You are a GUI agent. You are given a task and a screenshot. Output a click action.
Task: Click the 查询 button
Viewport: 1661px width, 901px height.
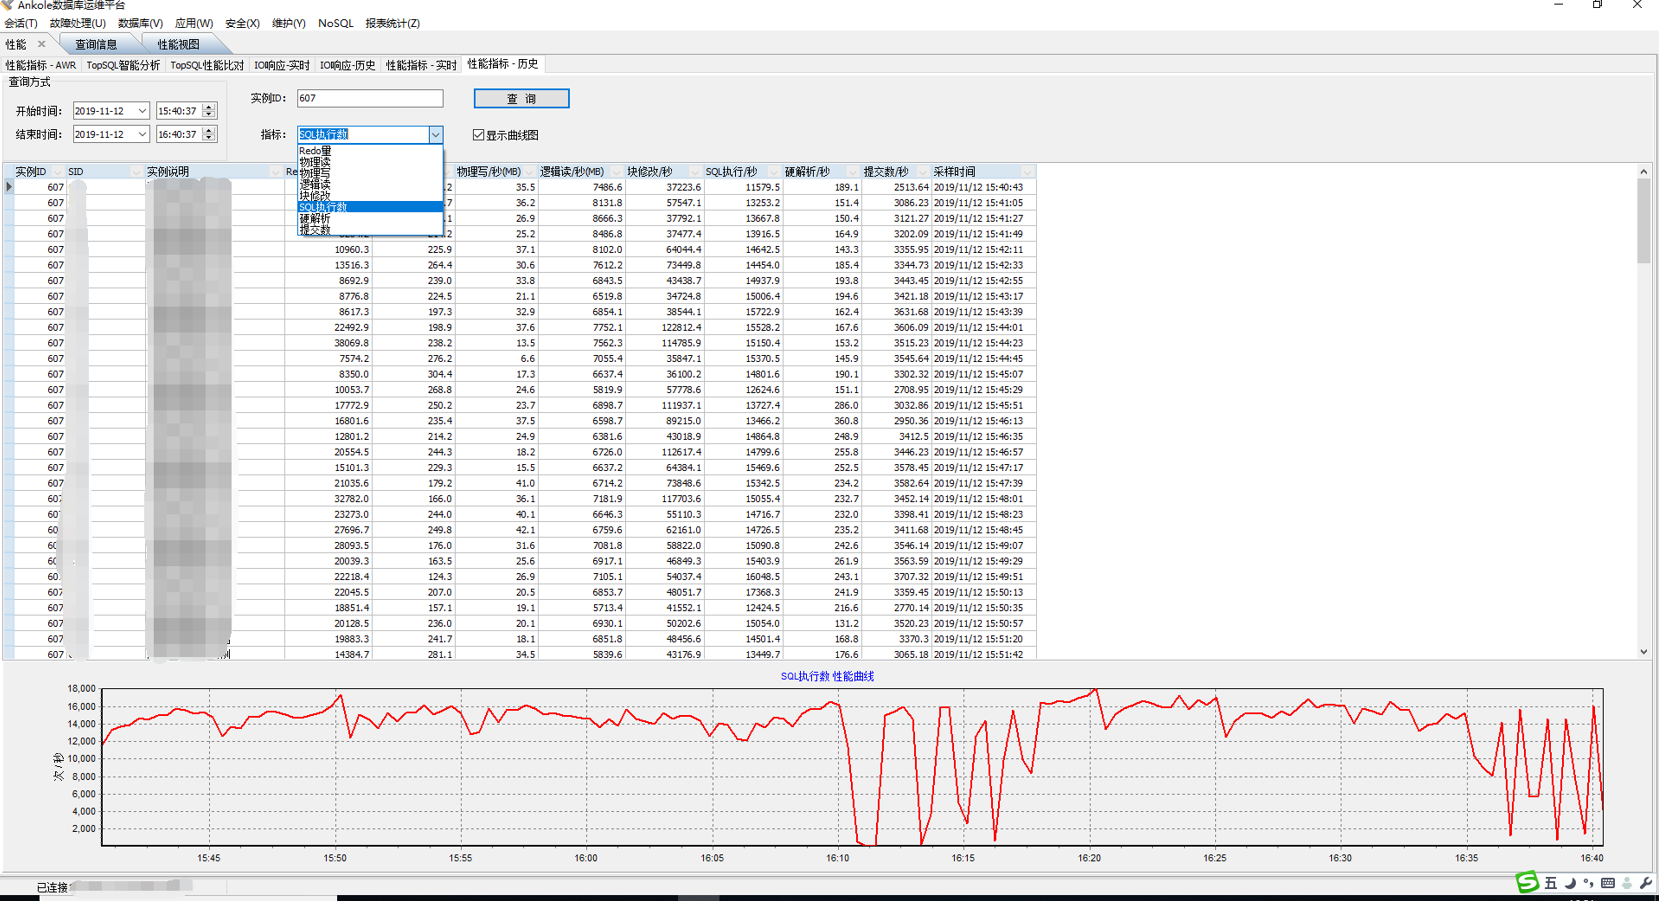pos(521,98)
